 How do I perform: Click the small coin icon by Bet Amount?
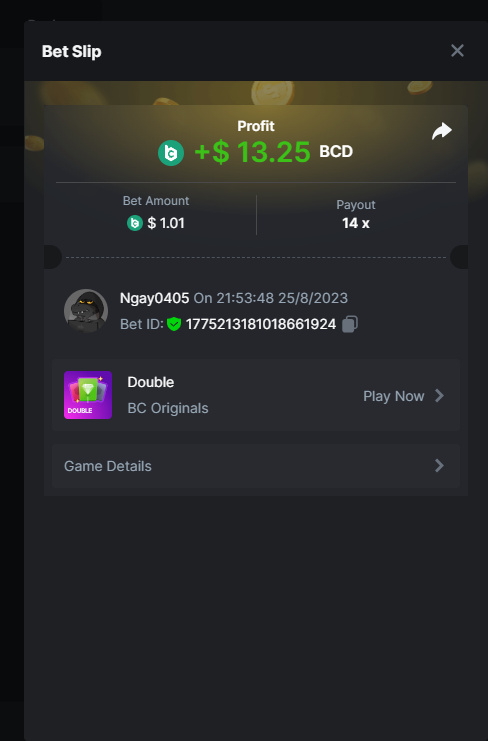[135, 223]
